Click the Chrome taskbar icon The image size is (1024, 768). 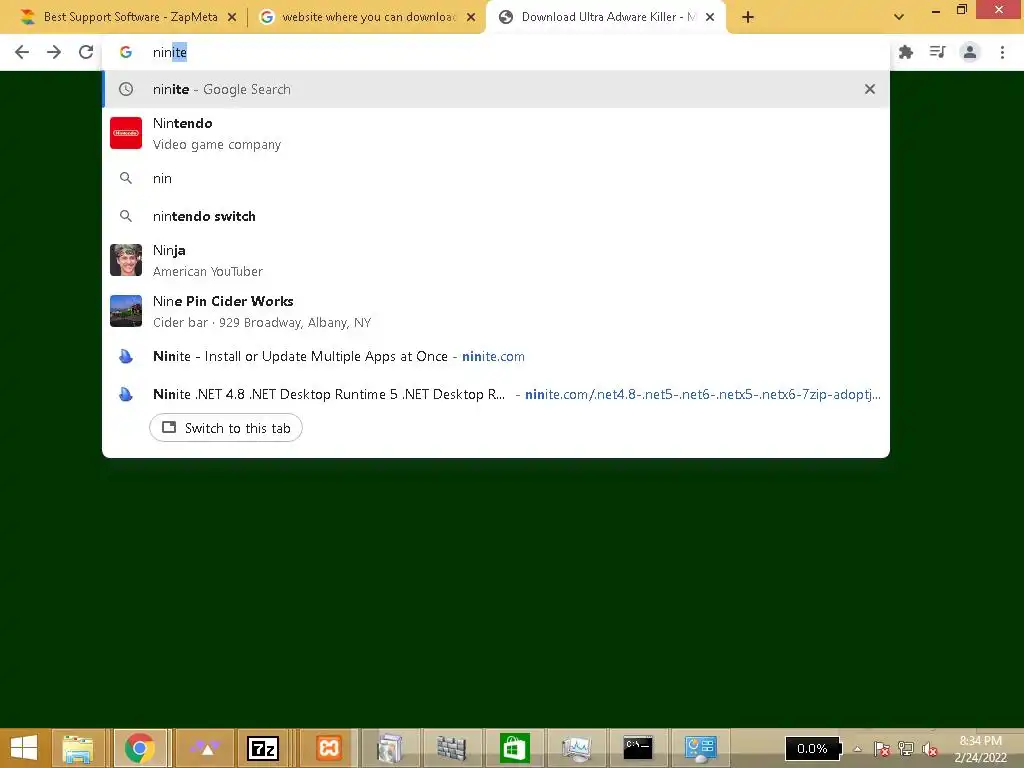pyautogui.click(x=140, y=748)
